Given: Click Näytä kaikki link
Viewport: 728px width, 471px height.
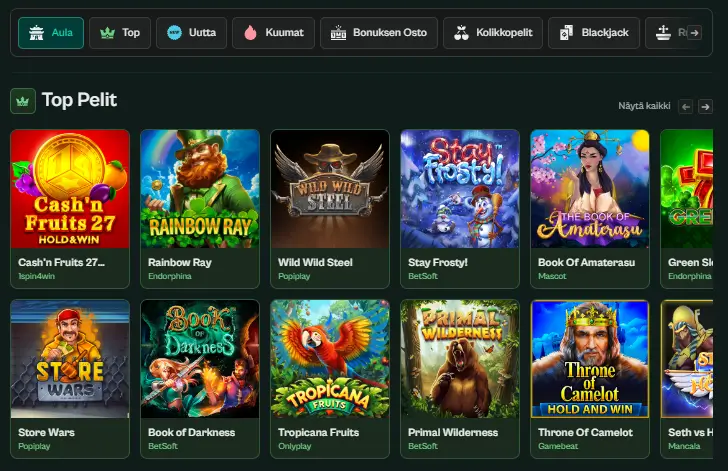Looking at the screenshot, I should pyautogui.click(x=644, y=106).
